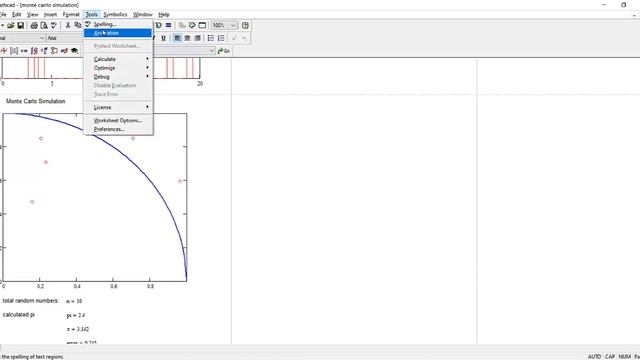Click the Go button
Viewport: 640px width, 360px height.
[x=224, y=51]
